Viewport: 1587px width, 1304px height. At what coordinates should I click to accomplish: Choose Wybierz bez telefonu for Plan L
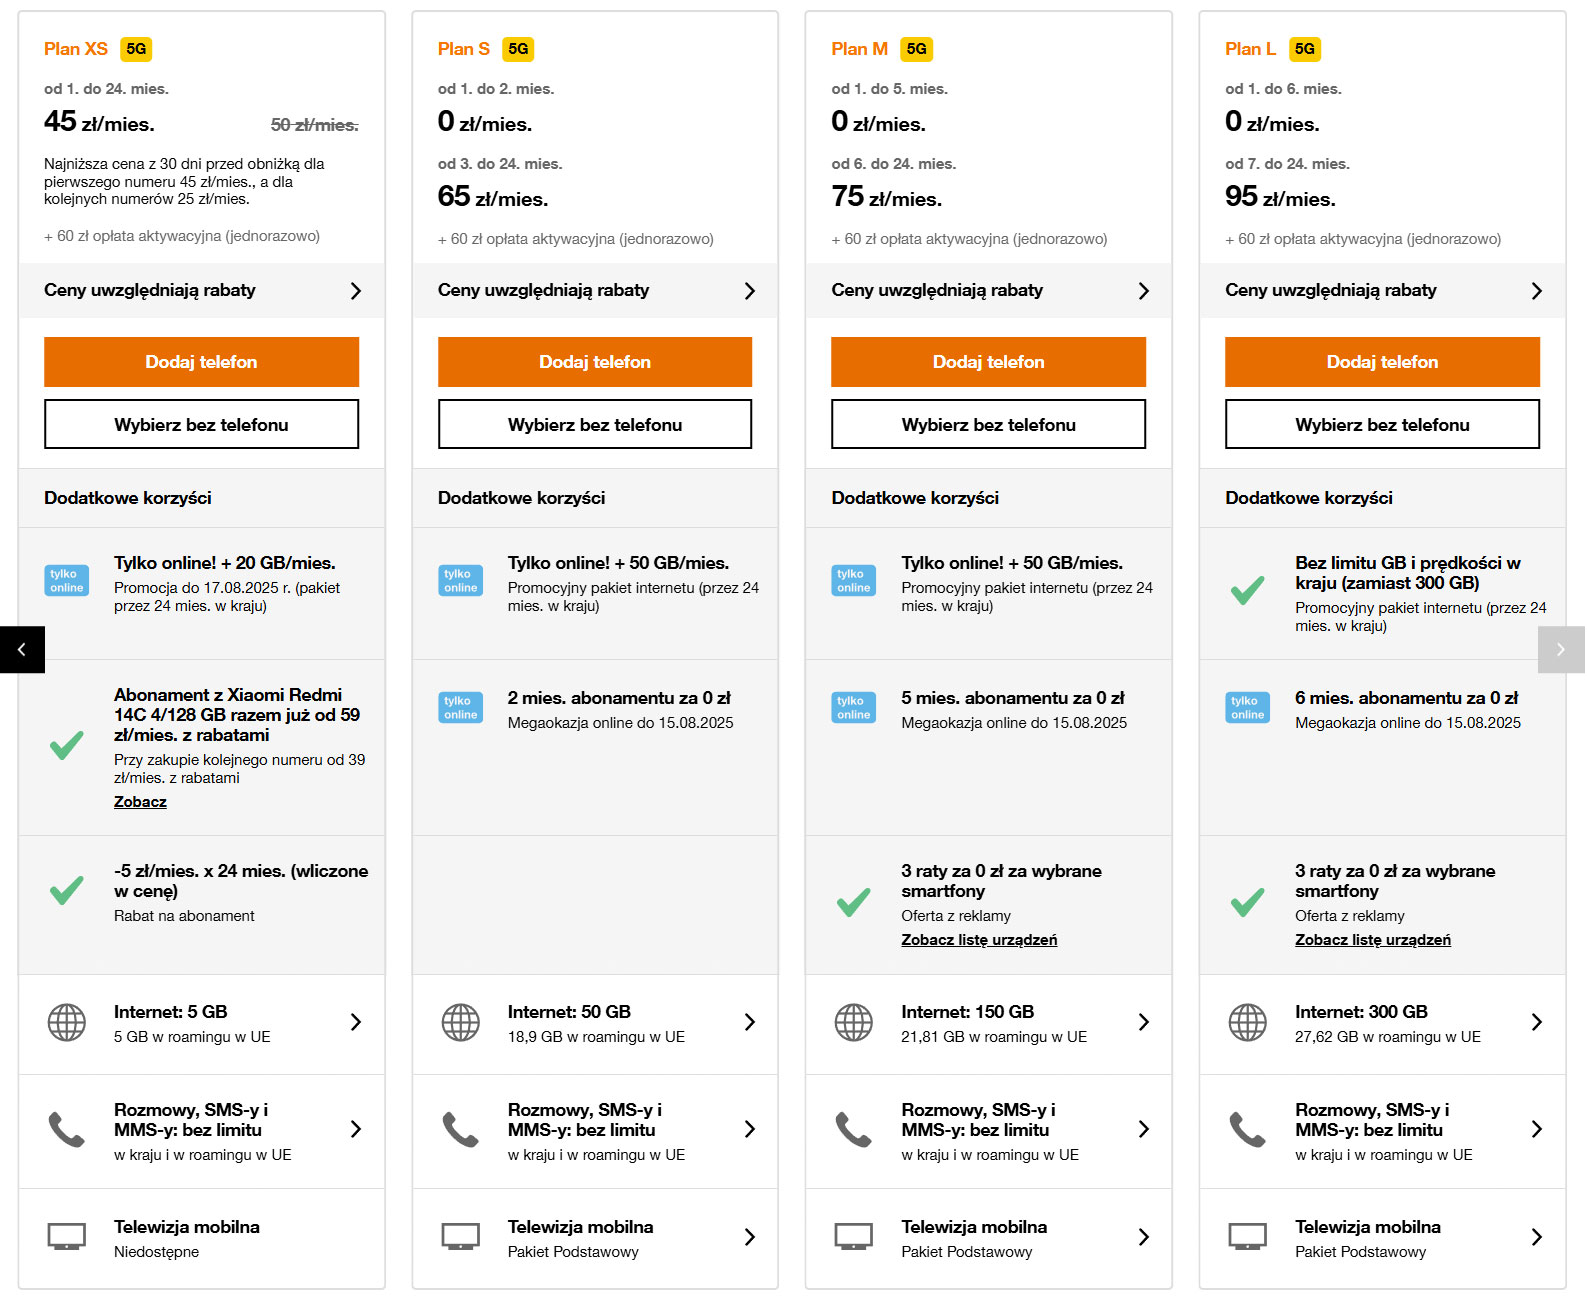point(1382,424)
